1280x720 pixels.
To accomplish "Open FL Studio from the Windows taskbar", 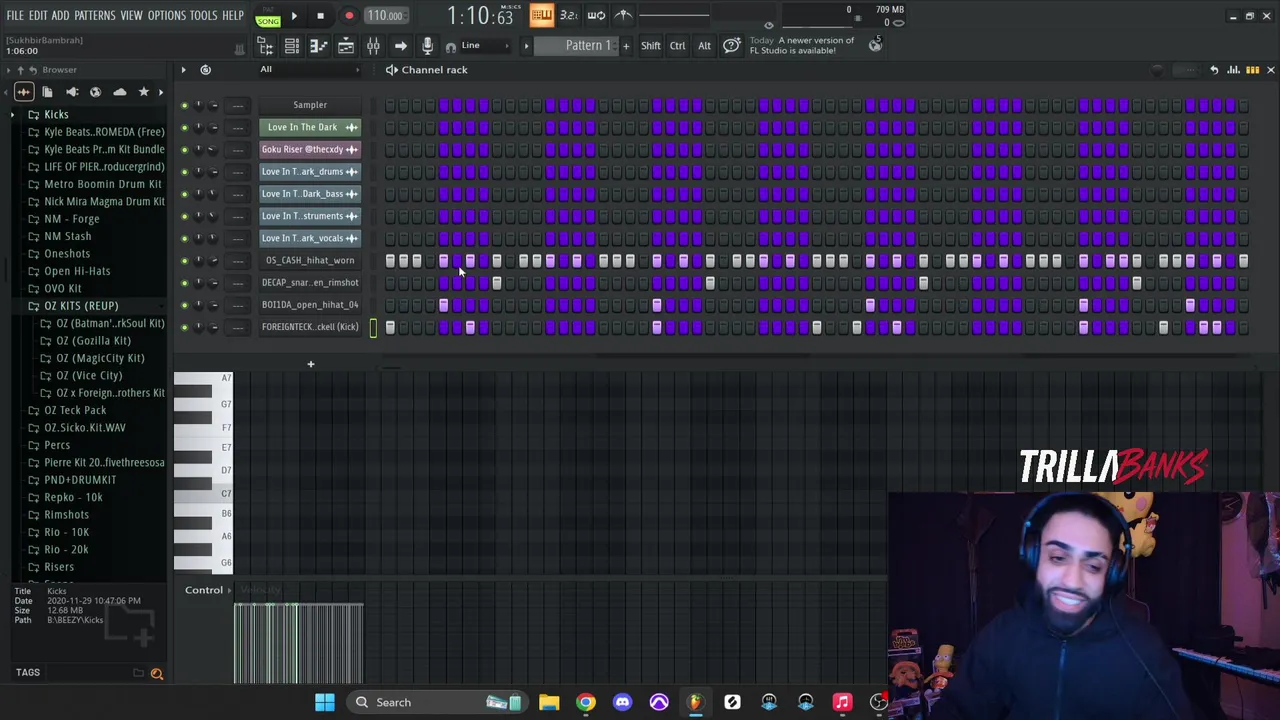I will 695,702.
